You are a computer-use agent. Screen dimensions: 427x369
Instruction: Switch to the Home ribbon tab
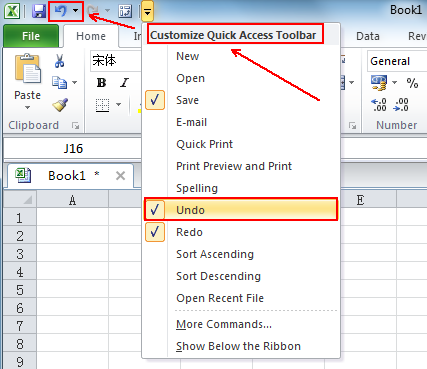[91, 36]
